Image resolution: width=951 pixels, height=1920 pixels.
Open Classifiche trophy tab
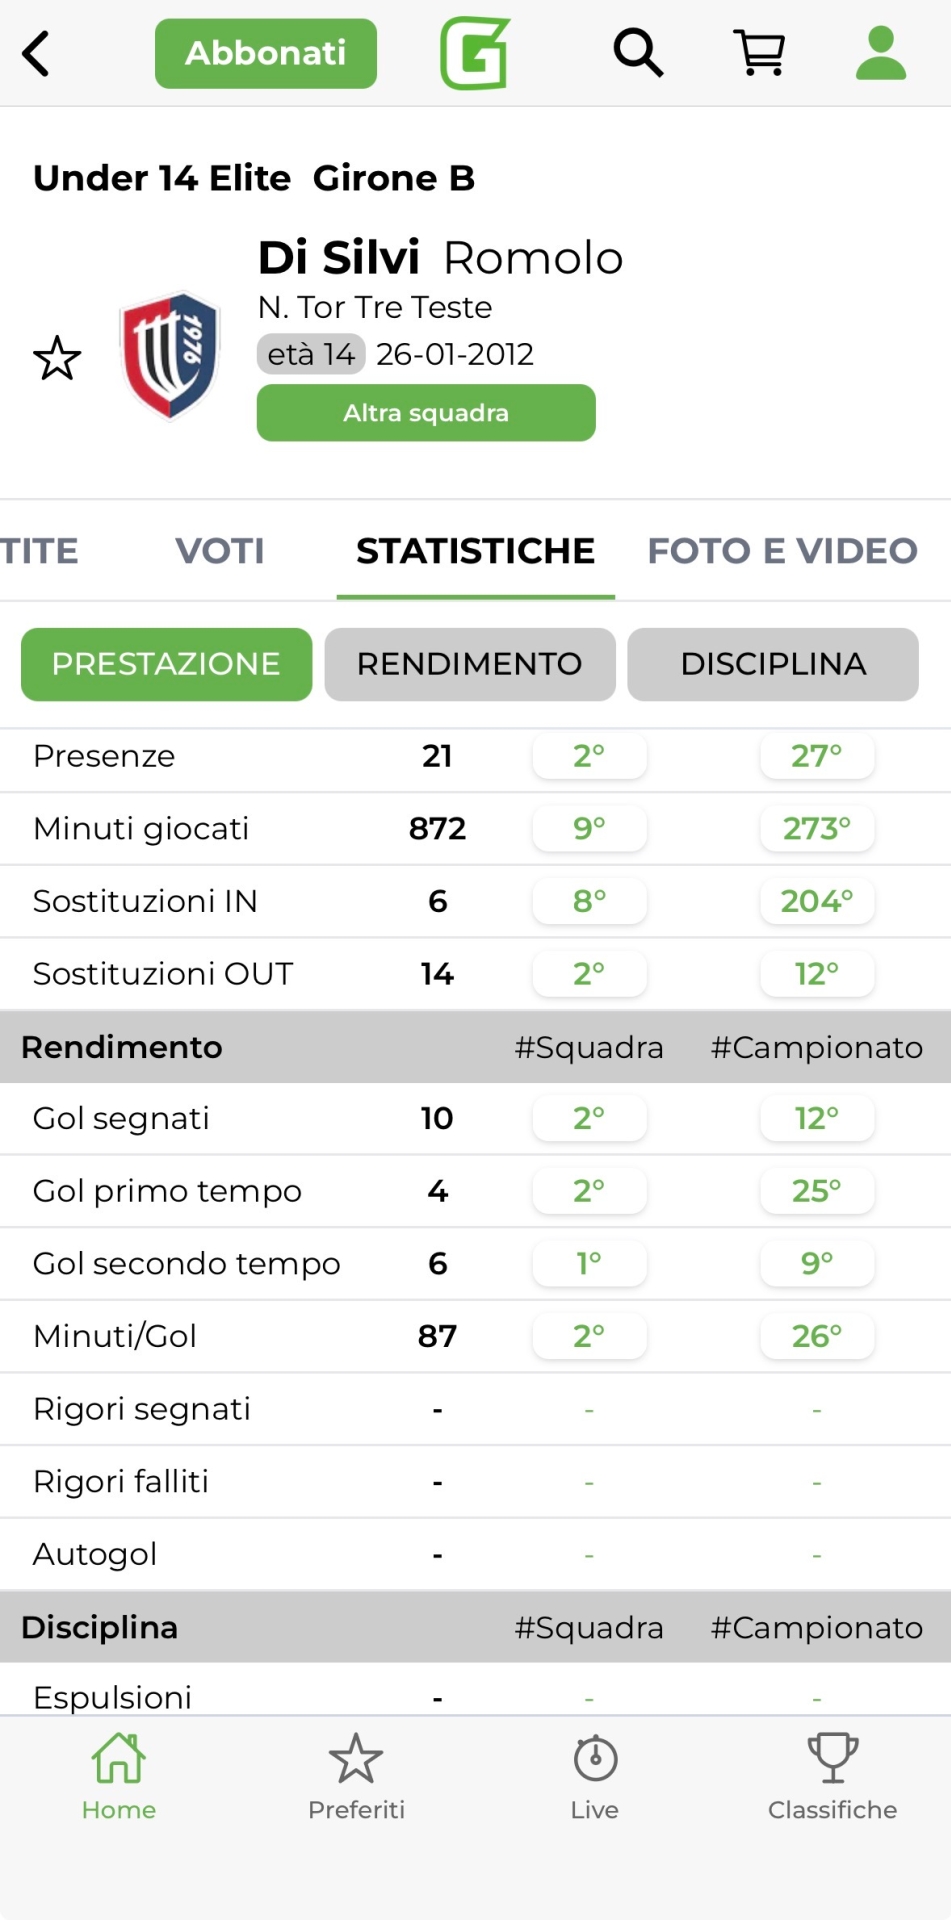point(832,1777)
